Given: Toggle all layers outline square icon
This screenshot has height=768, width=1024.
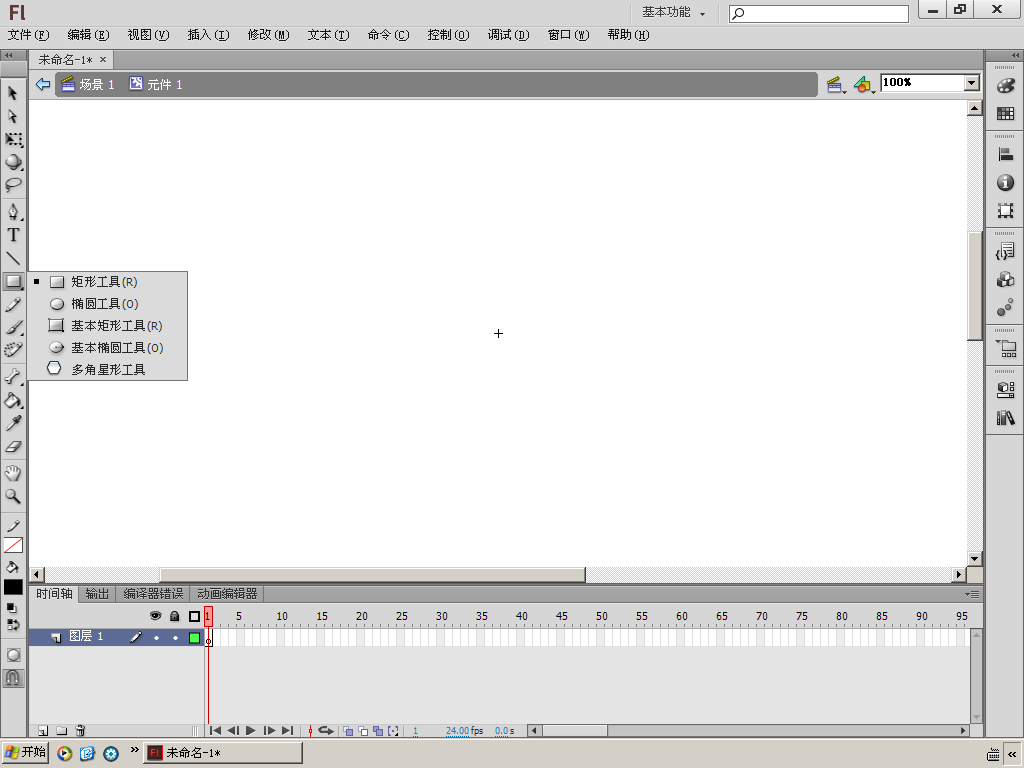Looking at the screenshot, I should coord(194,616).
